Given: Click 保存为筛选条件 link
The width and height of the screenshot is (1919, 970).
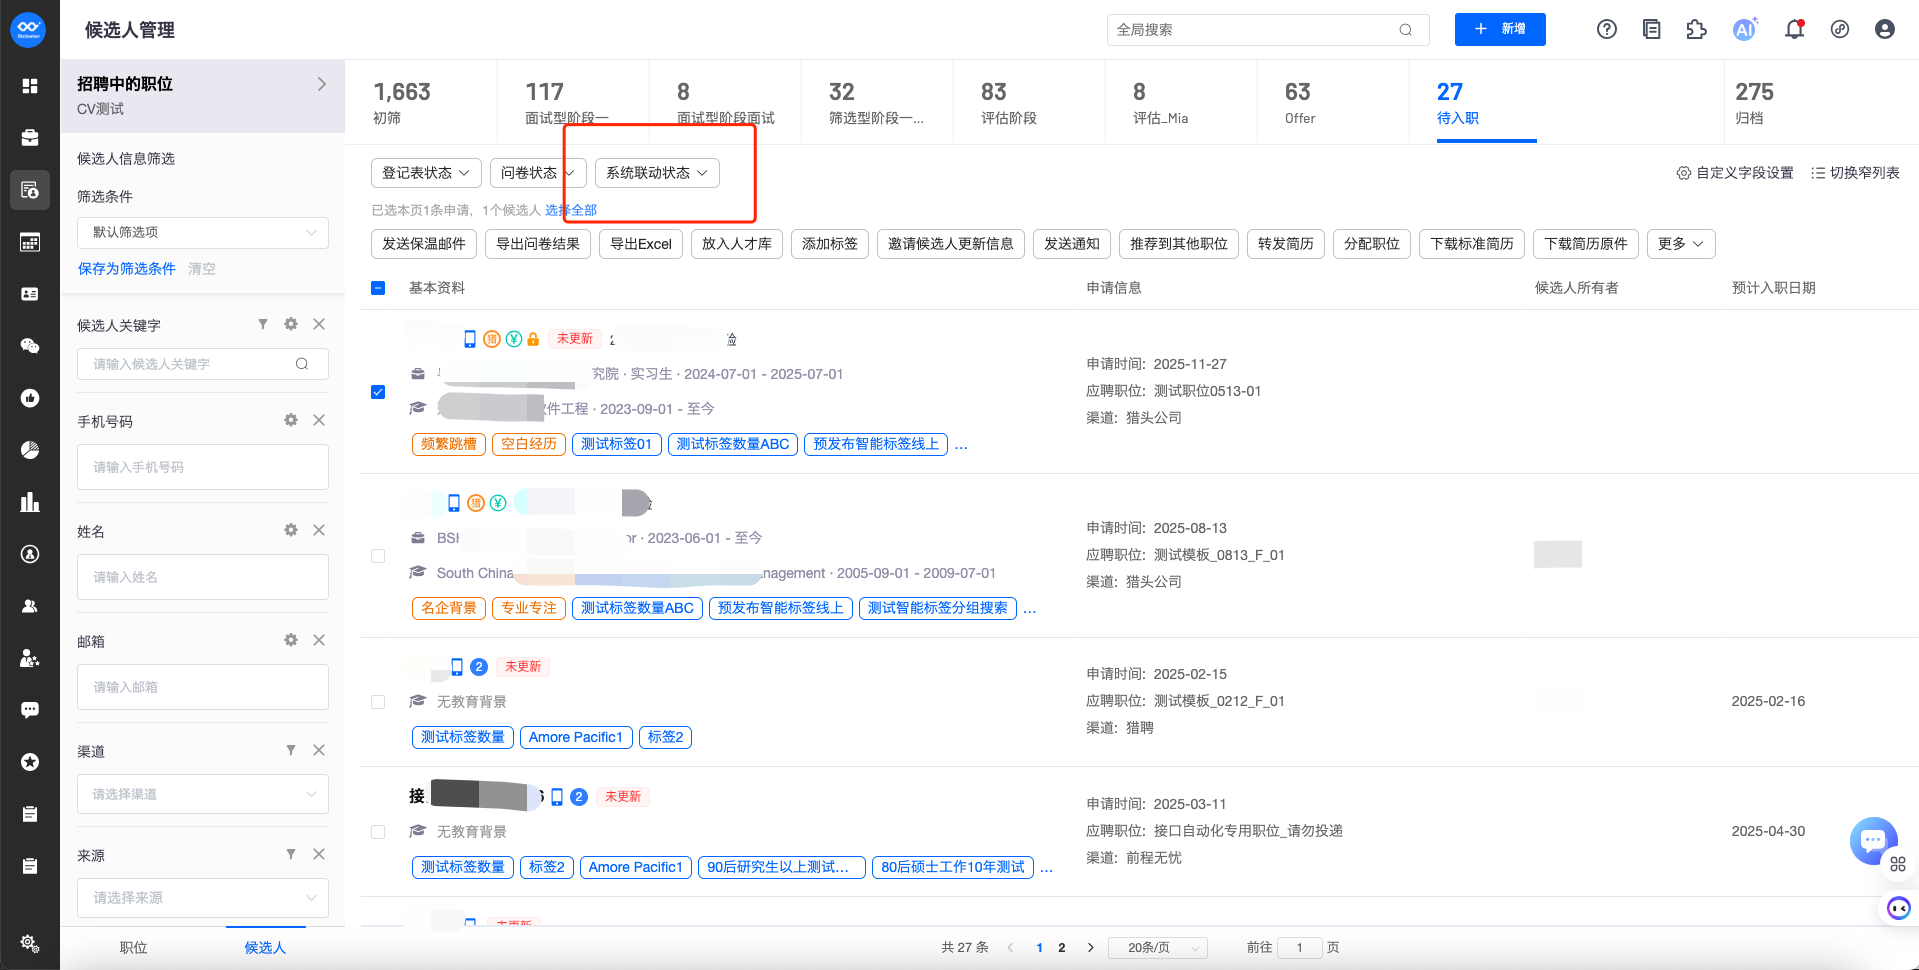Looking at the screenshot, I should coord(127,269).
